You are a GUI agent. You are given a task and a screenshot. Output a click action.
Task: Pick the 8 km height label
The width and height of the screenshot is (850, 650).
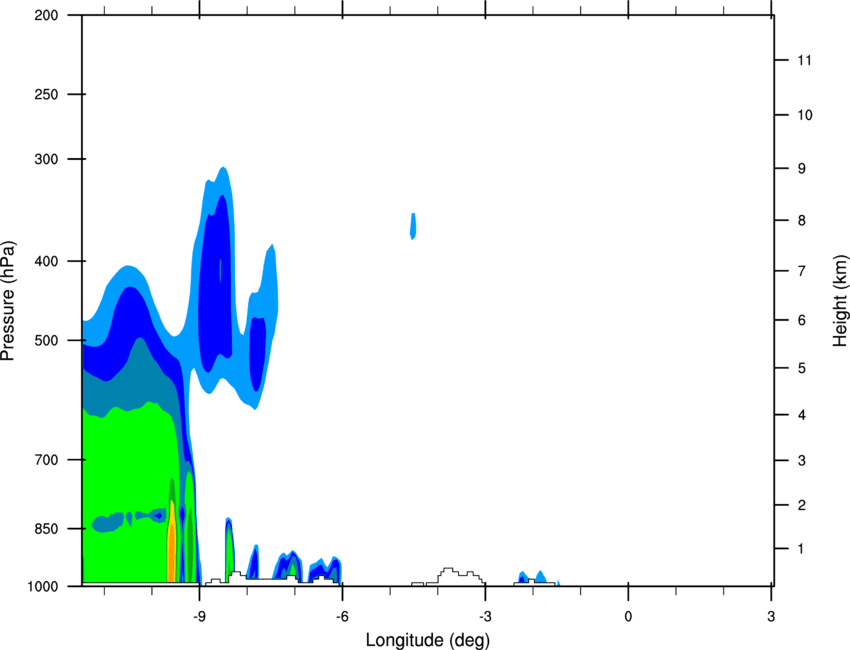[x=802, y=220]
